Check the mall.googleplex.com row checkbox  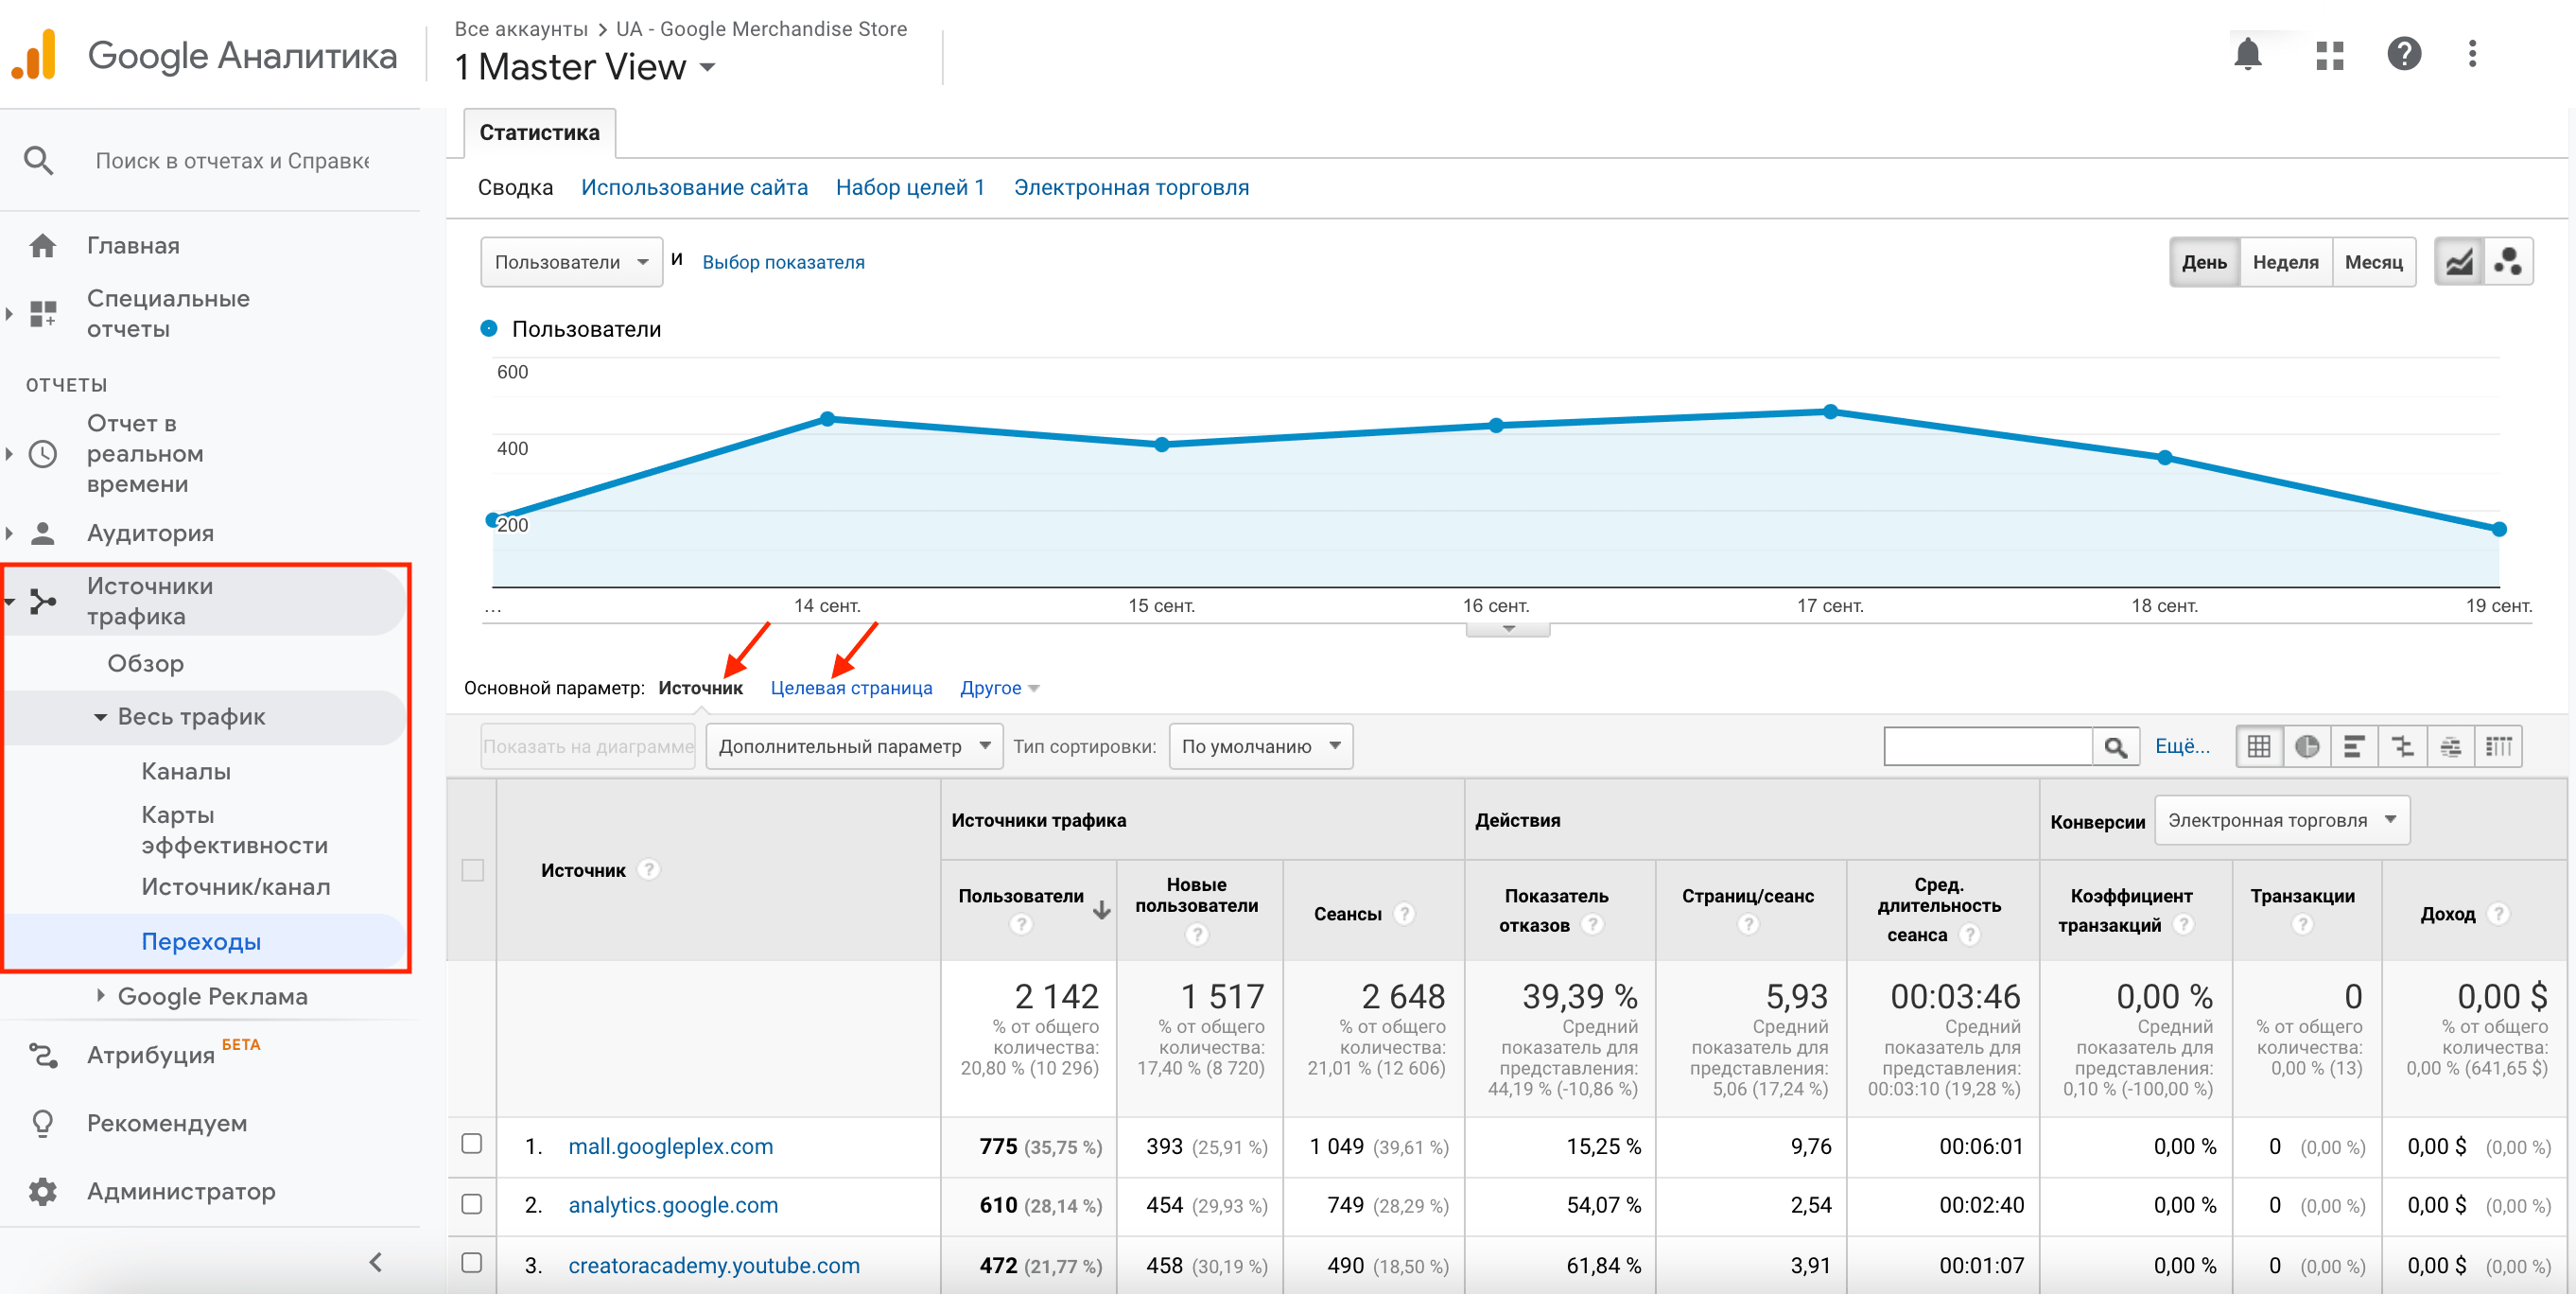tap(471, 1143)
